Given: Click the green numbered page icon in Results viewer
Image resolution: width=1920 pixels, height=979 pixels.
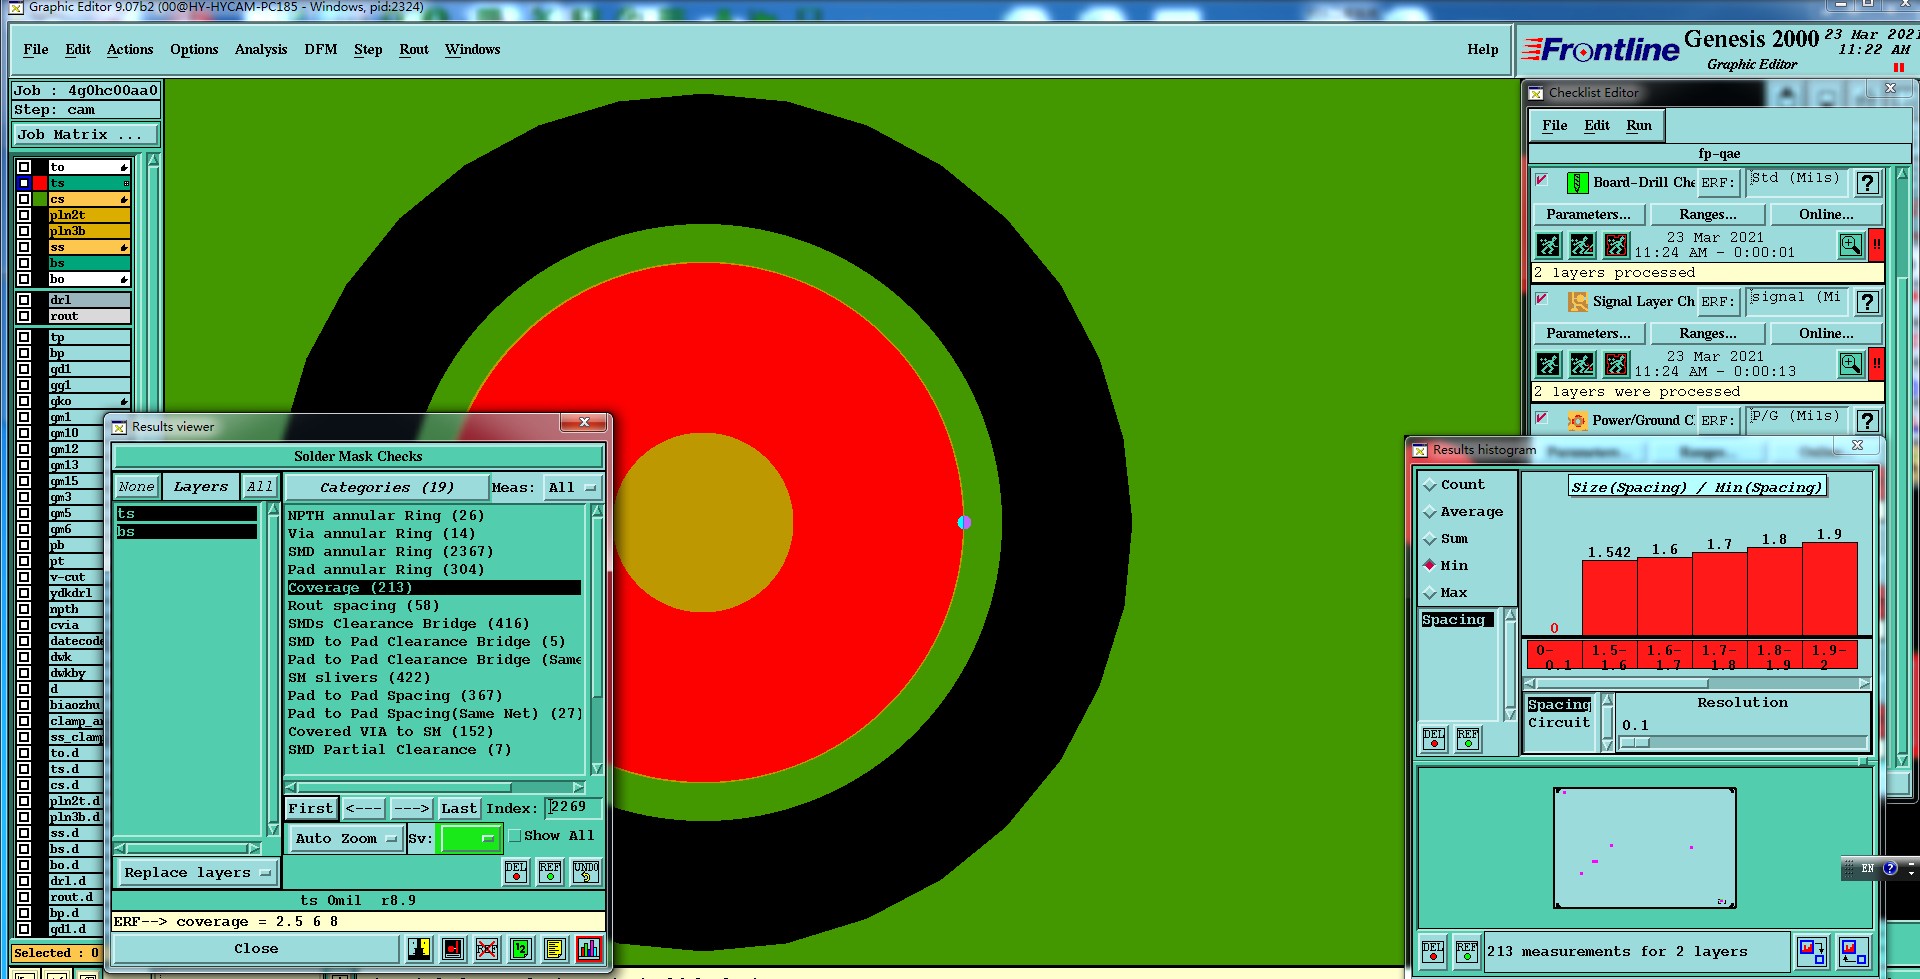Looking at the screenshot, I should pos(521,948).
